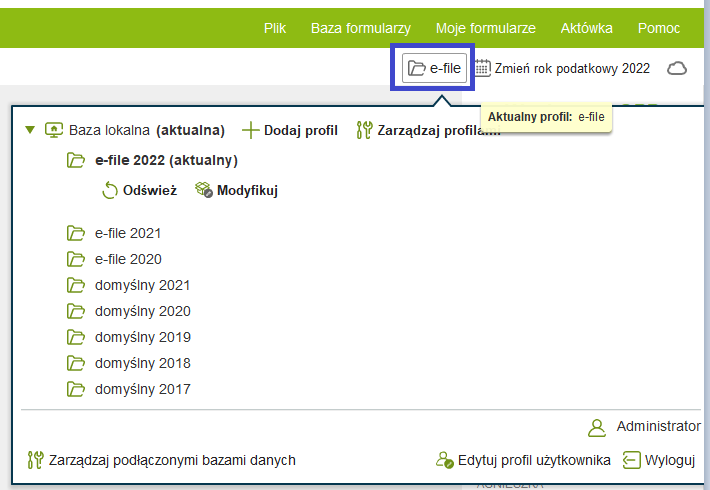710x490 pixels.
Task: Click Modyfikuj to edit the profile
Action: [x=237, y=190]
